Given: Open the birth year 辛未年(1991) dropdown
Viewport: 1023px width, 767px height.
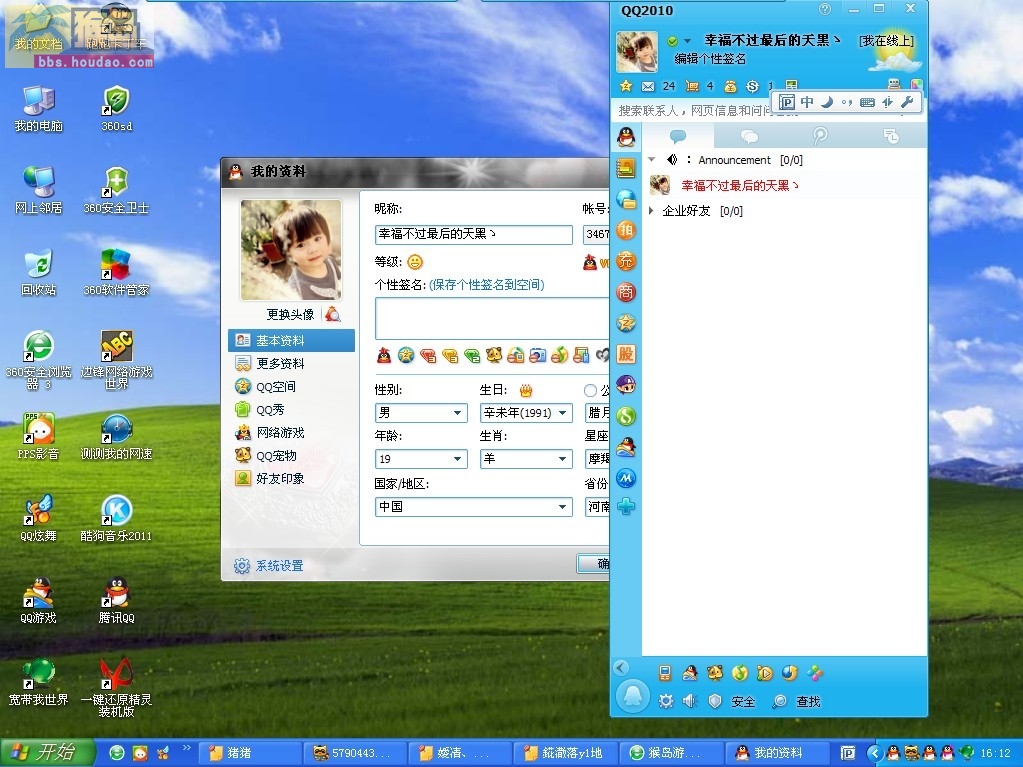Looking at the screenshot, I should pyautogui.click(x=526, y=413).
